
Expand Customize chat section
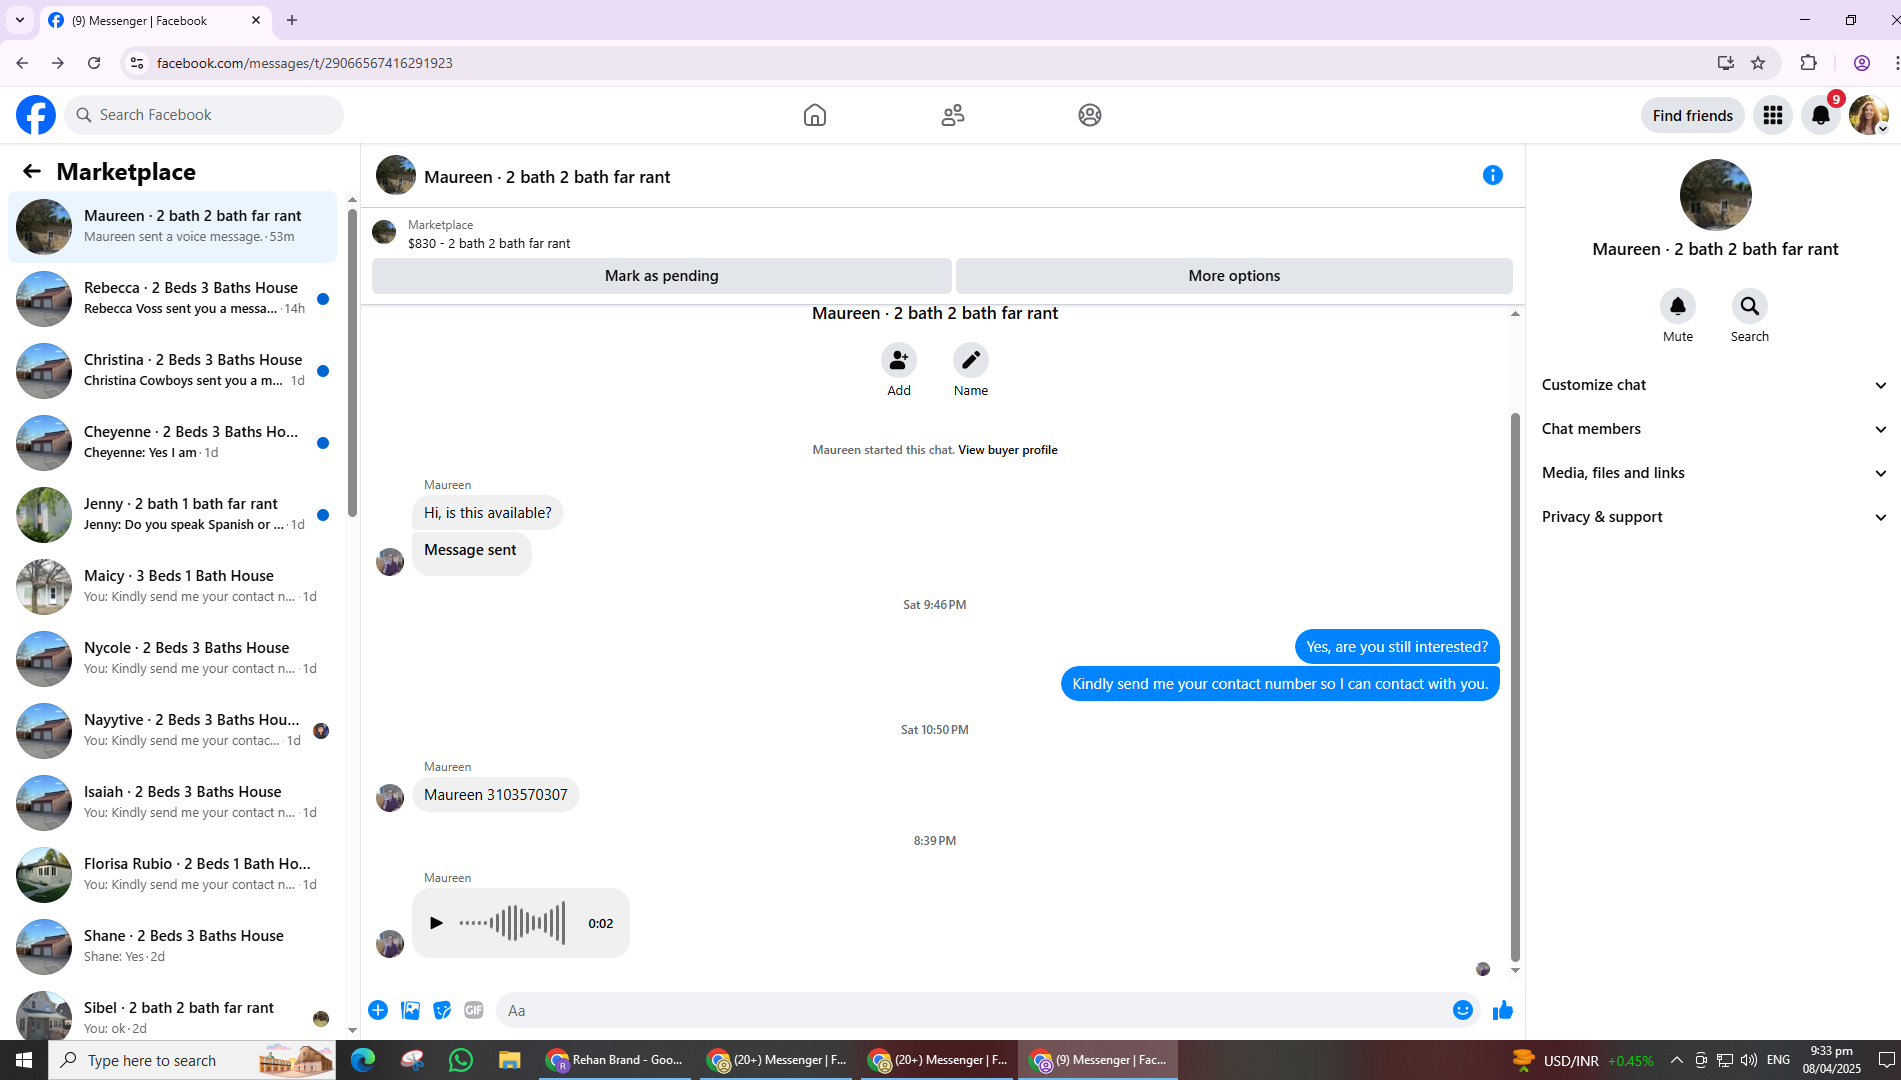tap(1715, 385)
